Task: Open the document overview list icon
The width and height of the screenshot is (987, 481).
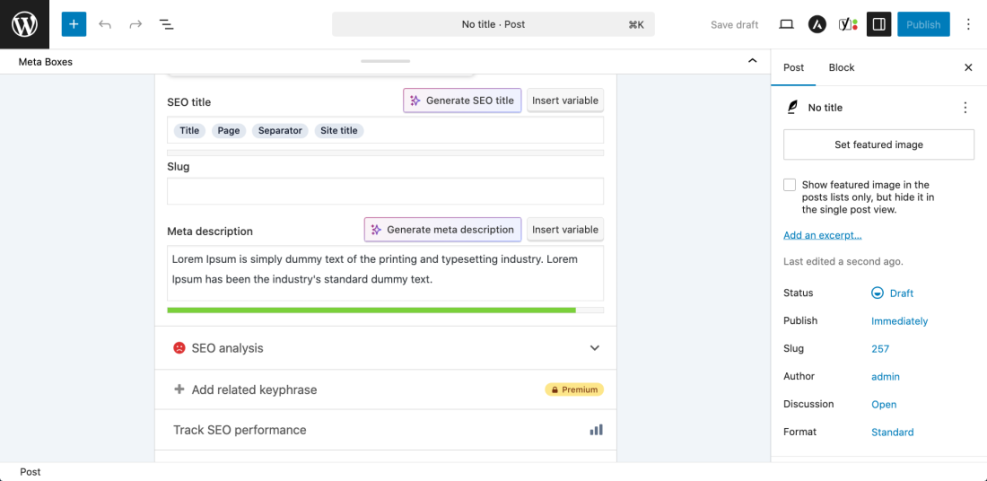Action: point(166,25)
